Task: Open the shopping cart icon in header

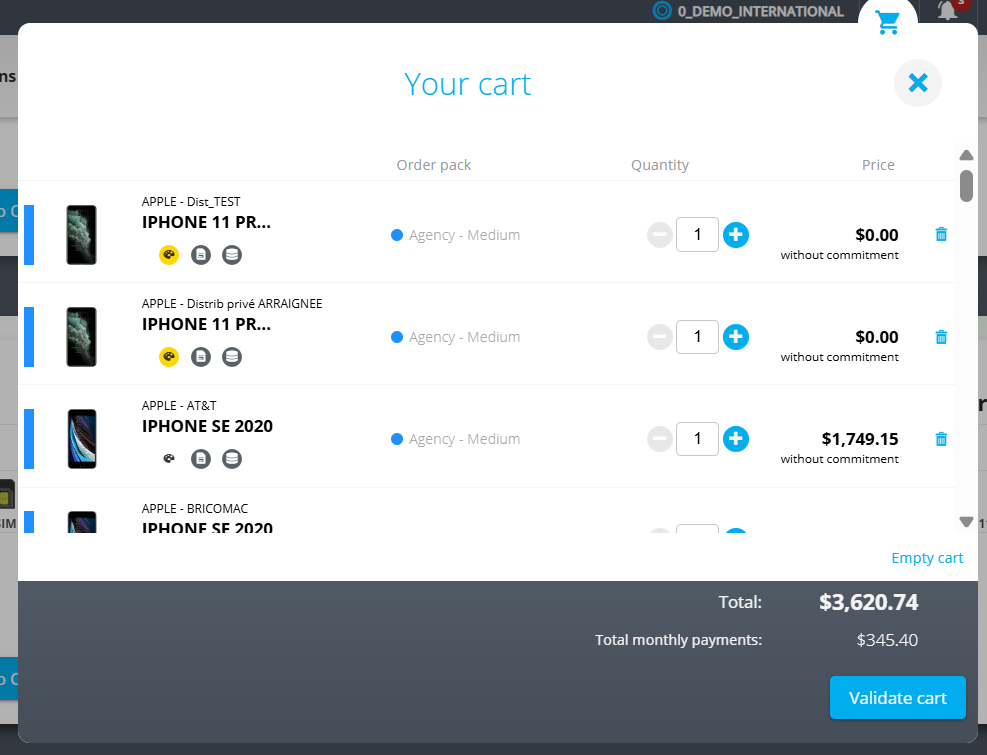Action: pos(888,23)
